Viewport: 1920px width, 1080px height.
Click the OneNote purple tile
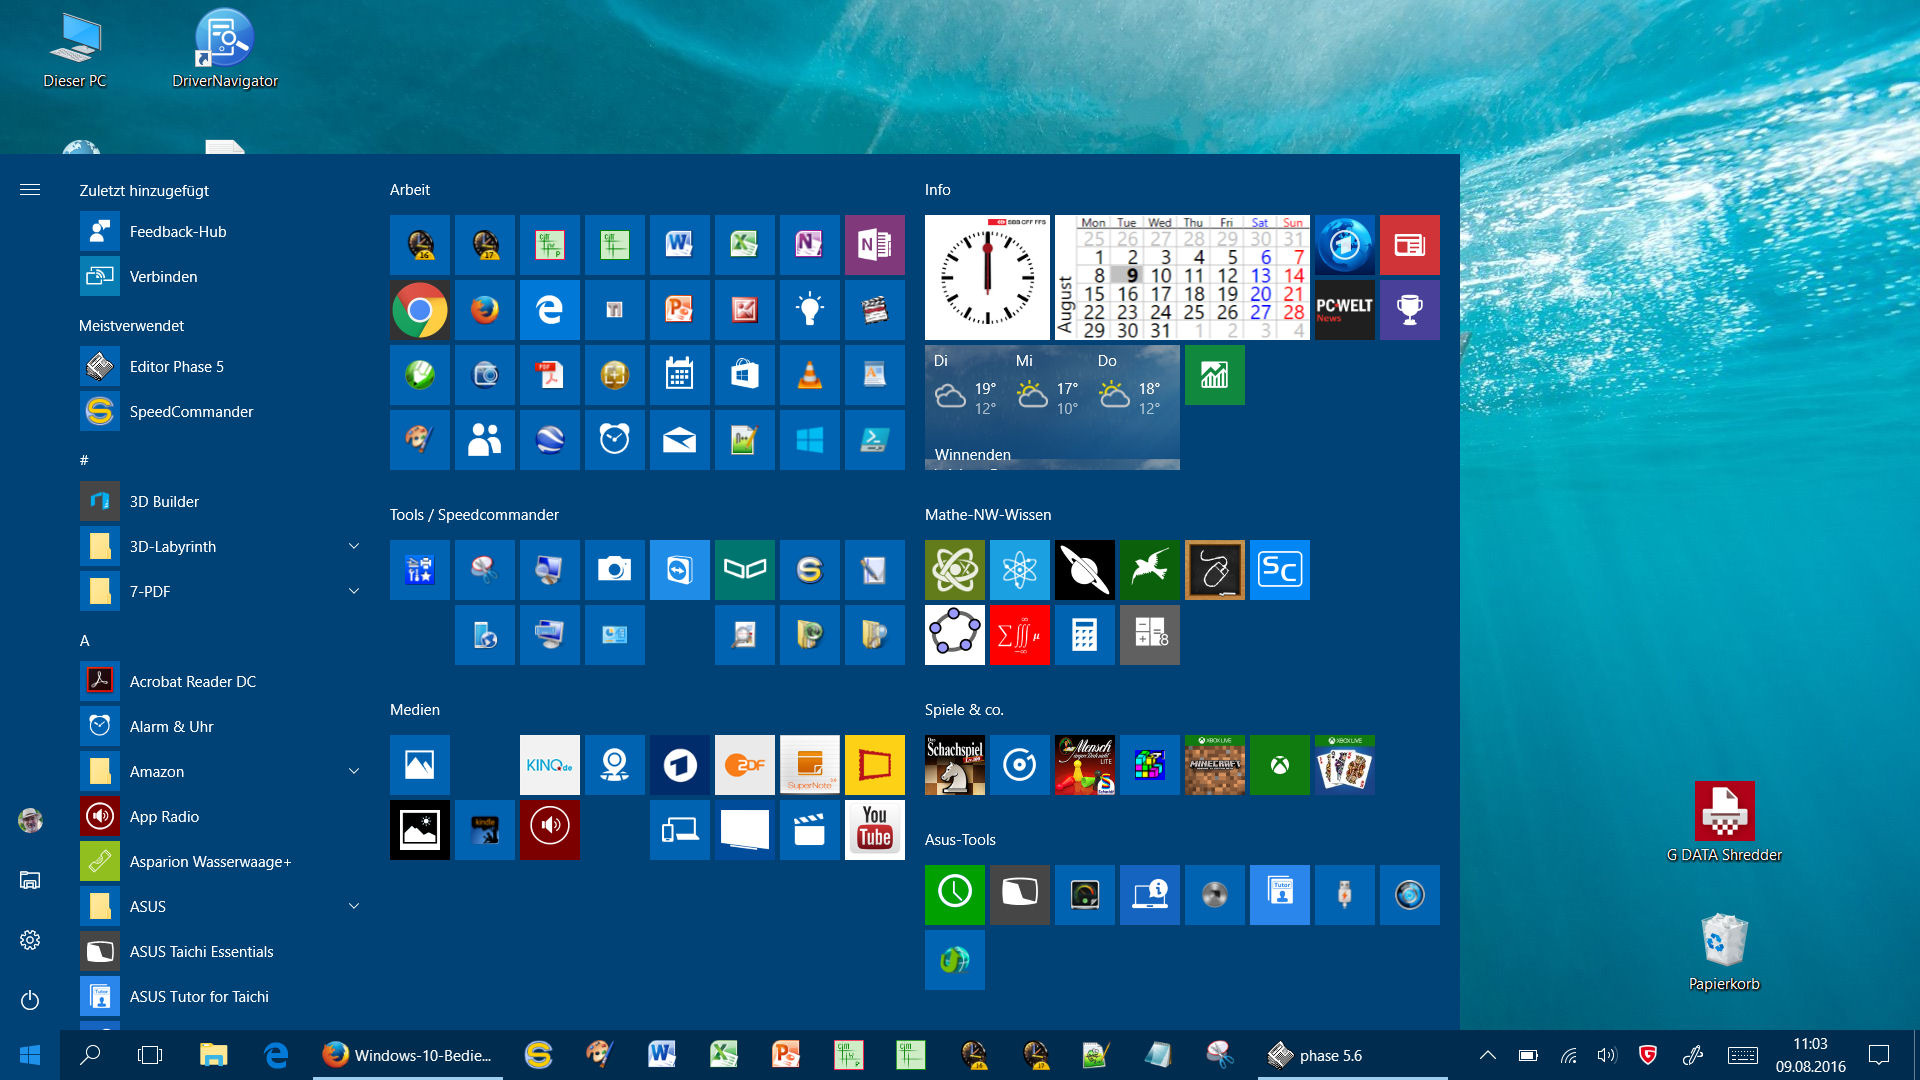click(x=874, y=245)
